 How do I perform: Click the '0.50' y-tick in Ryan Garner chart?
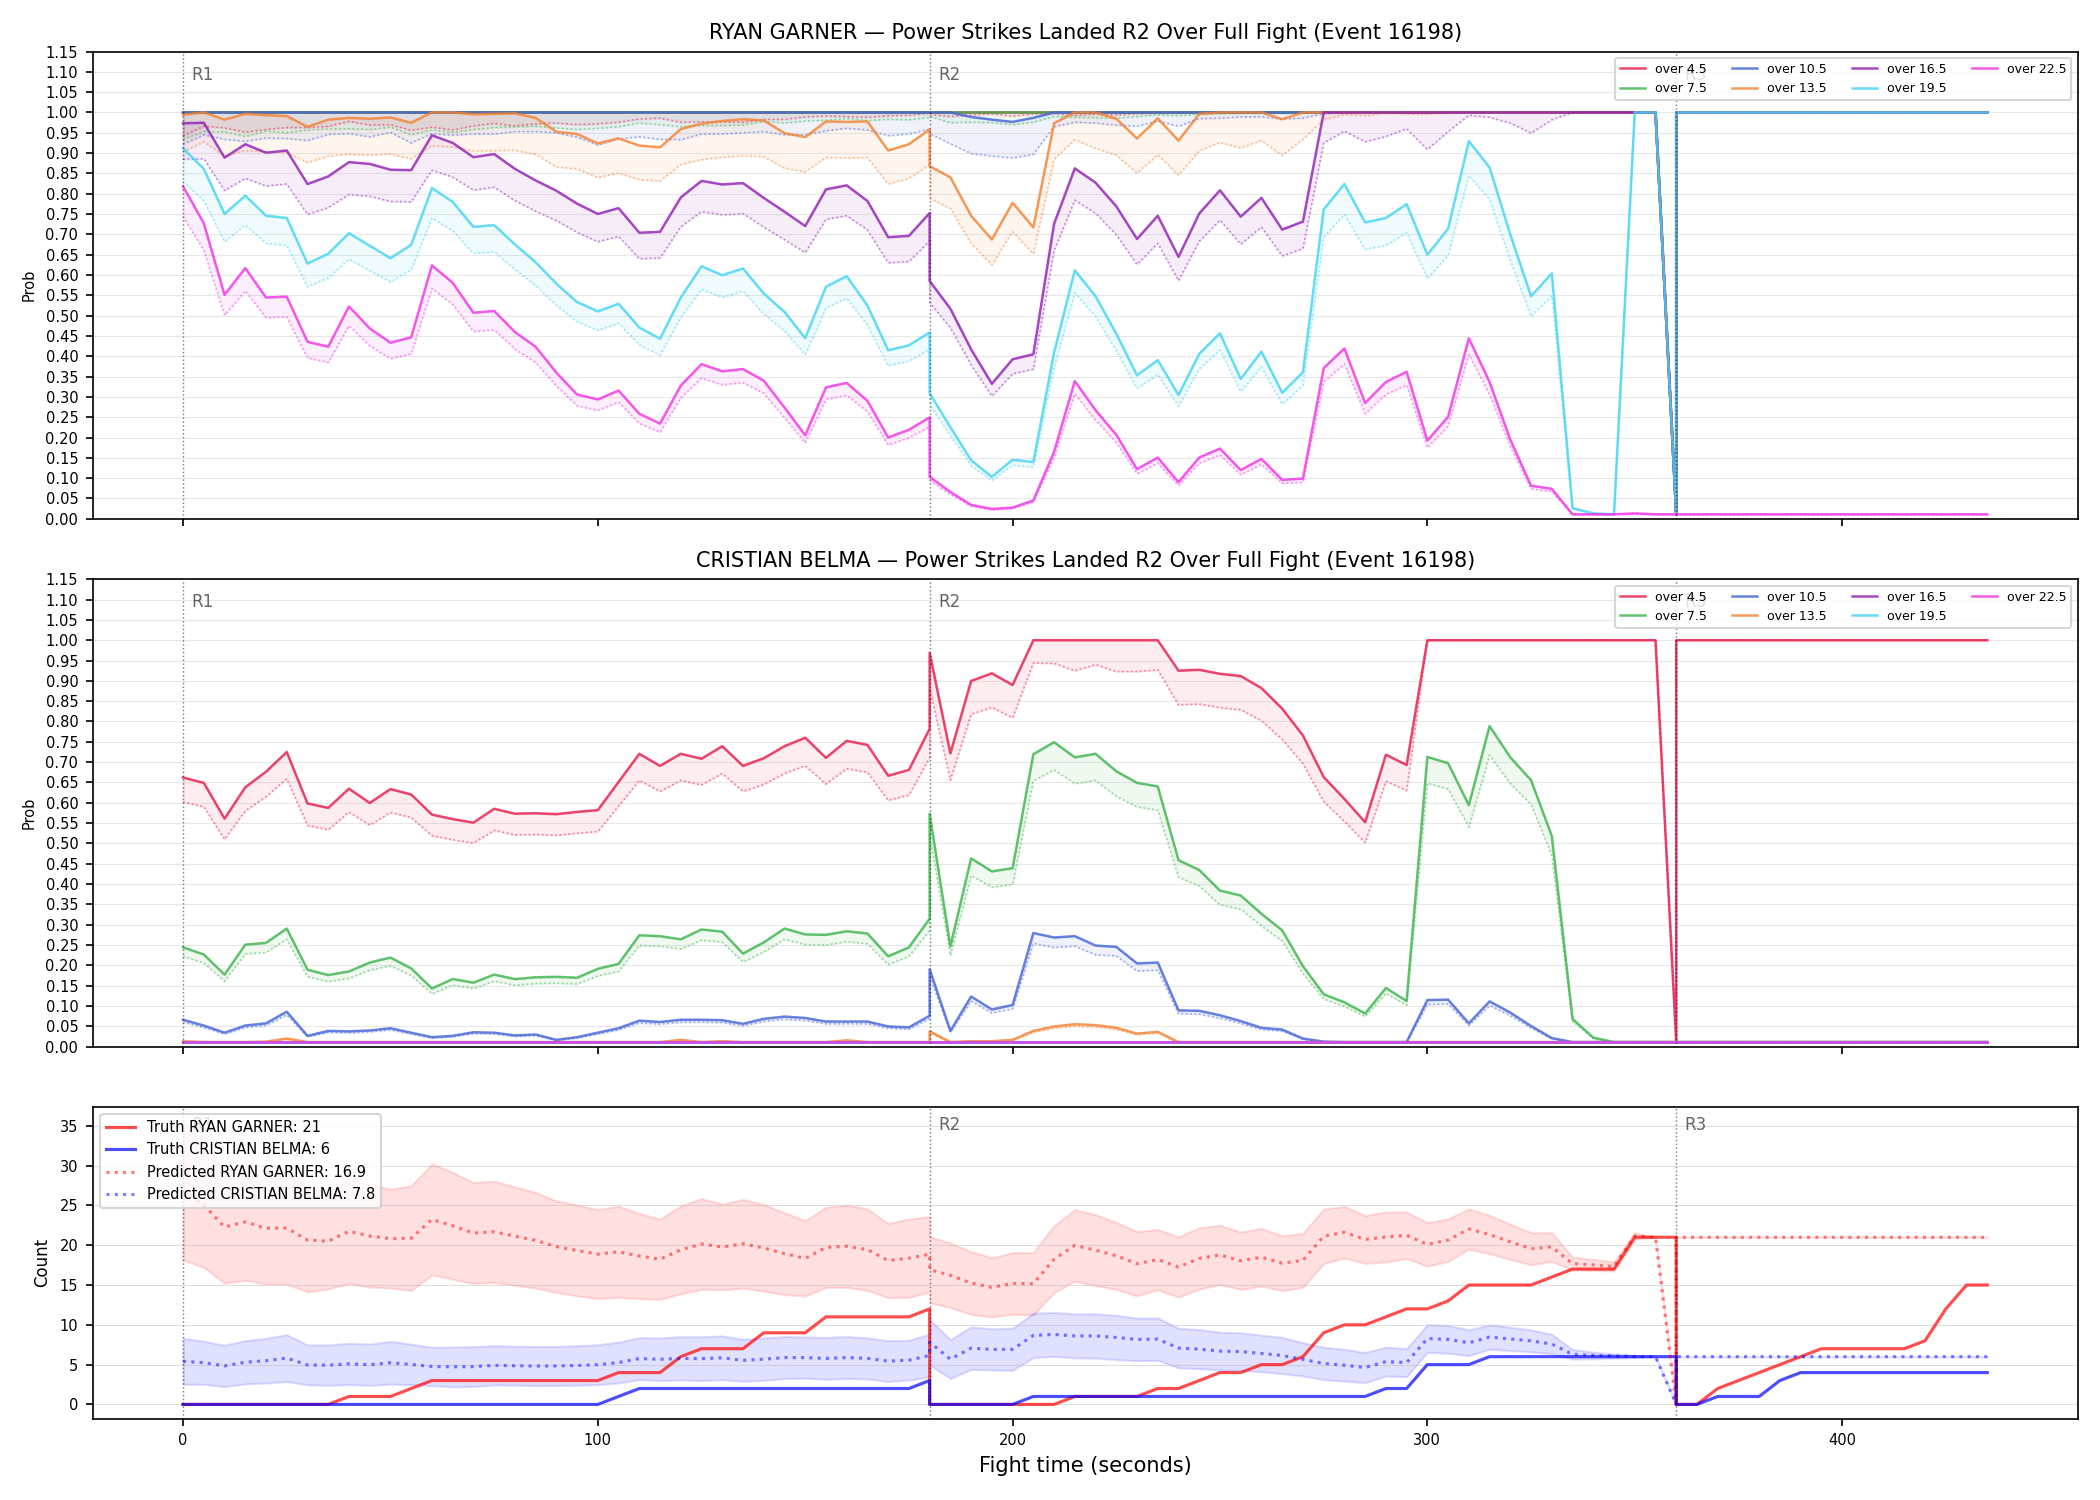click(62, 316)
